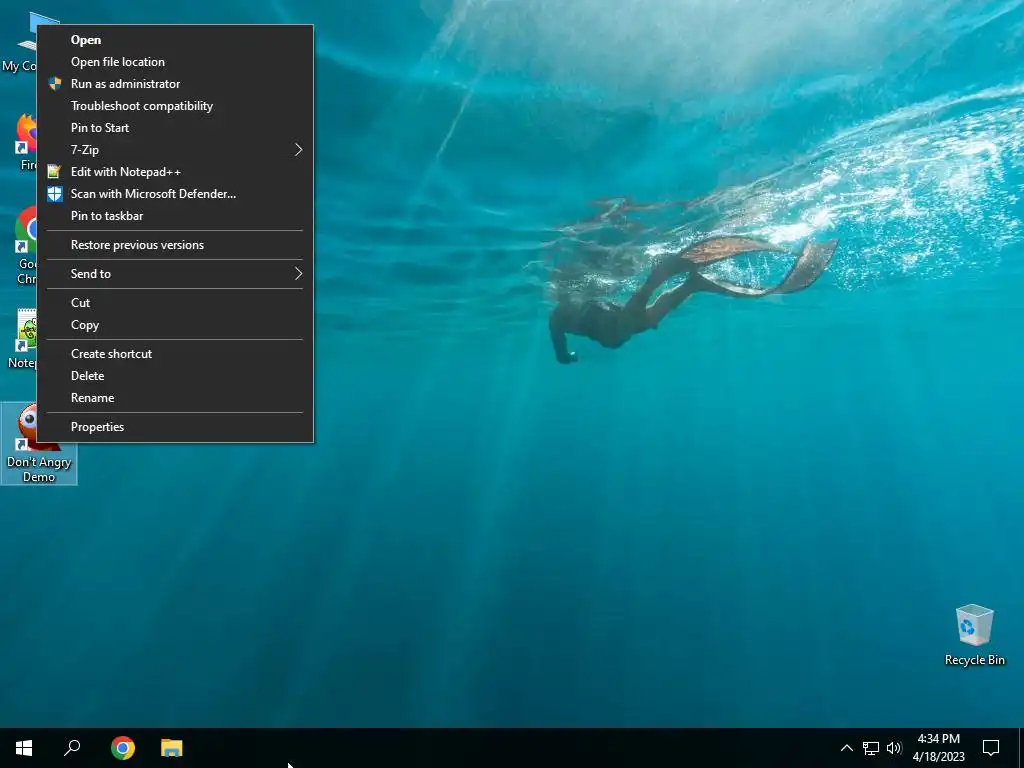The height and width of the screenshot is (768, 1024).
Task: Launch Chrome from the taskbar
Action: 123,748
